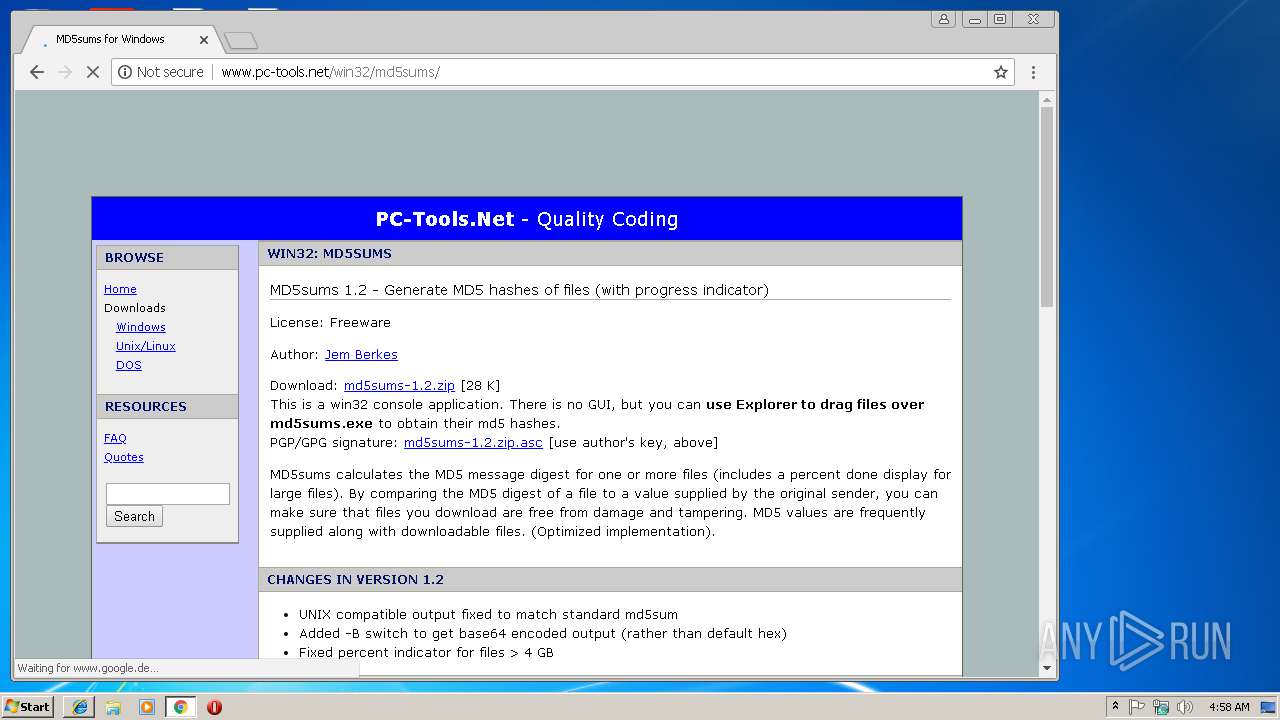Go back using the browser back arrow
This screenshot has height=720, width=1280.
click(x=37, y=72)
